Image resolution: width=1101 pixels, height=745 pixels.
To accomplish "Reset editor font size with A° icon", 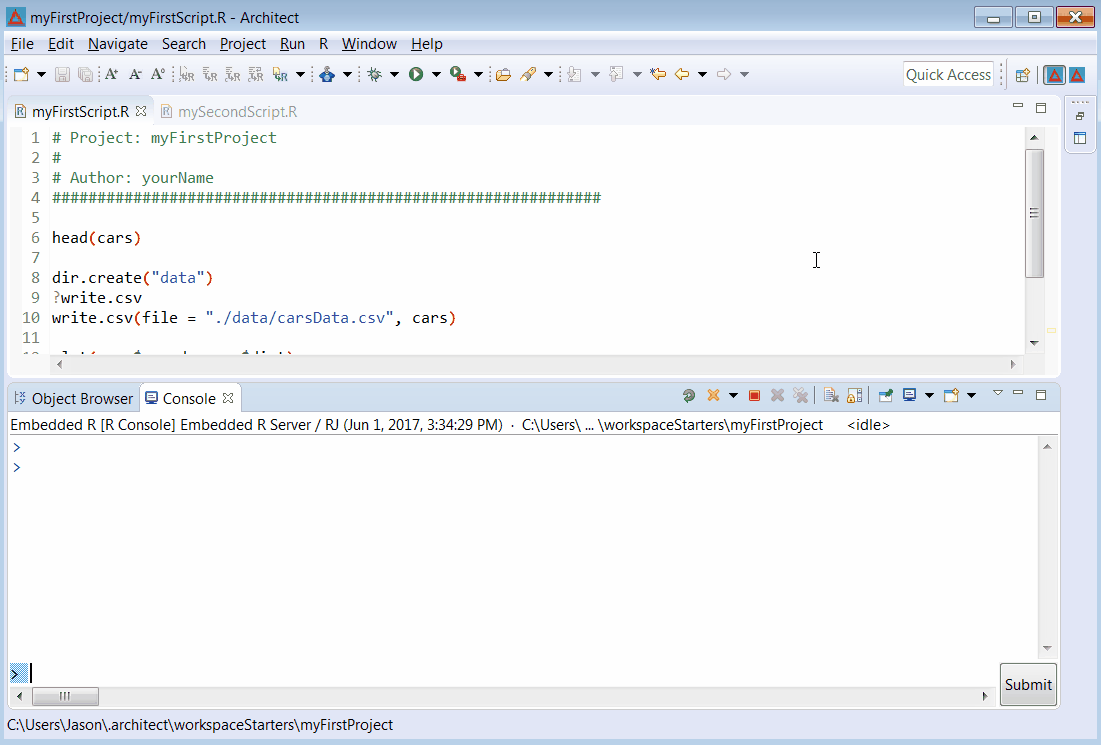I will [x=159, y=74].
